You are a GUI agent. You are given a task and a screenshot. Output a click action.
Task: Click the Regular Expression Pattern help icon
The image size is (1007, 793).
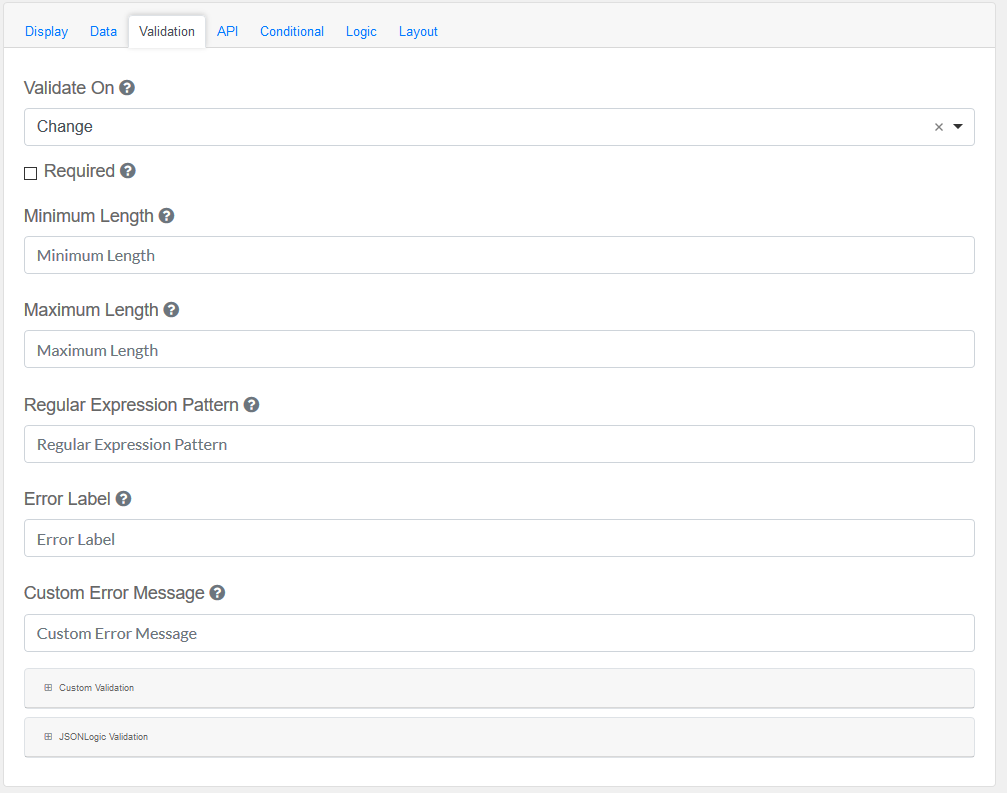point(252,405)
